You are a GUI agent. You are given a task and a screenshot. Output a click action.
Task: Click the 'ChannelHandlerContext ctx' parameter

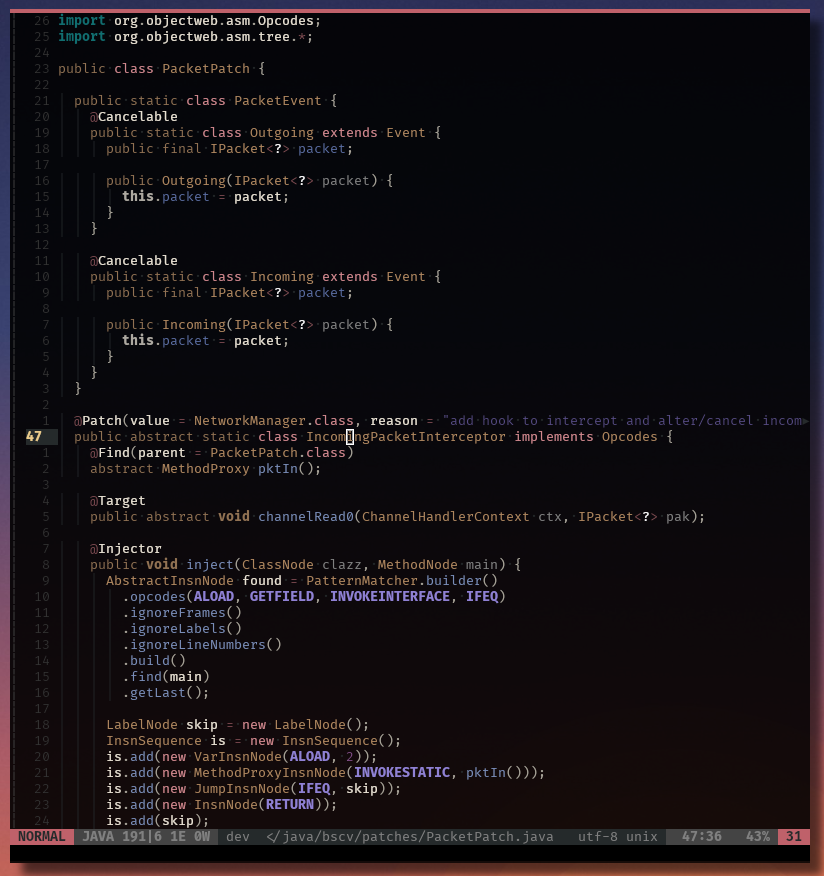click(461, 517)
